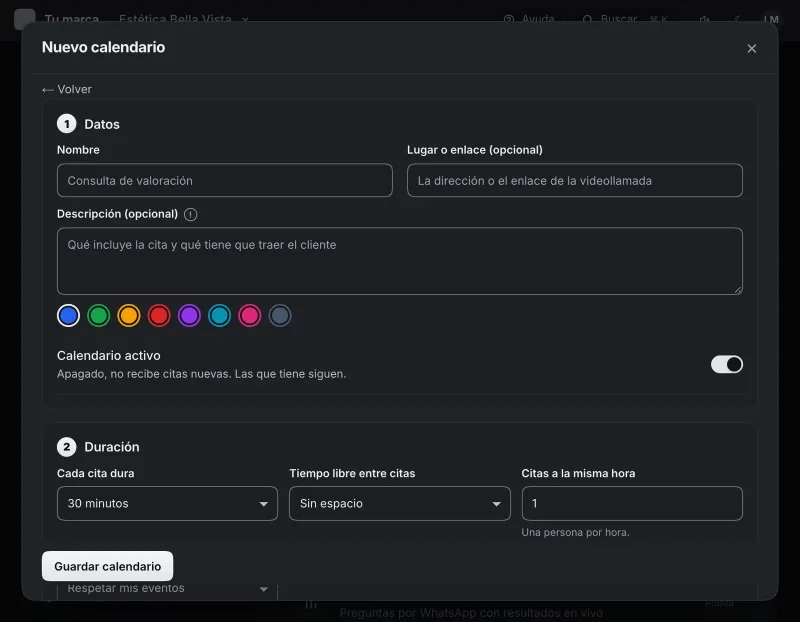The image size is (800, 622).
Task: Select the blue calendar color
Action: [68, 315]
